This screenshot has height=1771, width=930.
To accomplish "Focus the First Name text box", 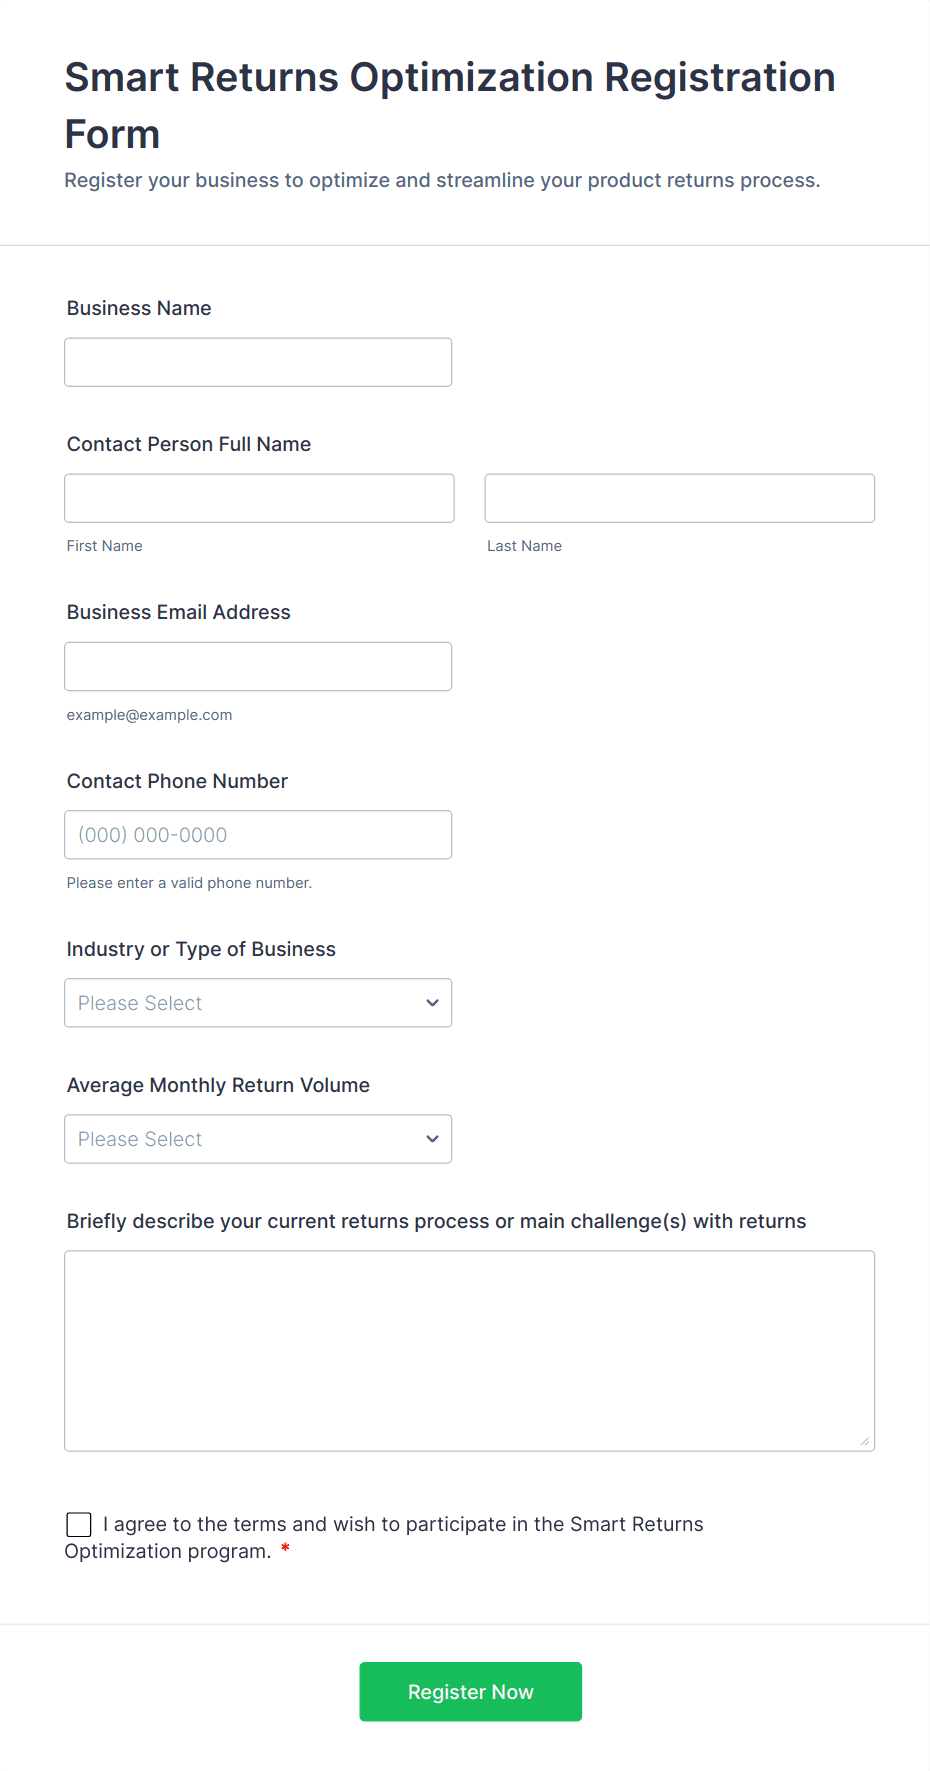I will [x=259, y=498].
